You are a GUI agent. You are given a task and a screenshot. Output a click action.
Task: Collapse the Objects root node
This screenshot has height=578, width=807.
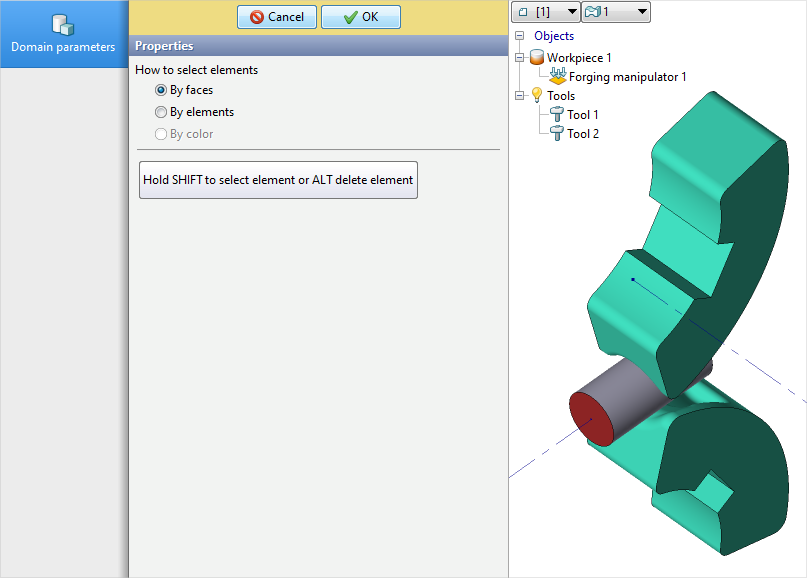click(x=519, y=36)
